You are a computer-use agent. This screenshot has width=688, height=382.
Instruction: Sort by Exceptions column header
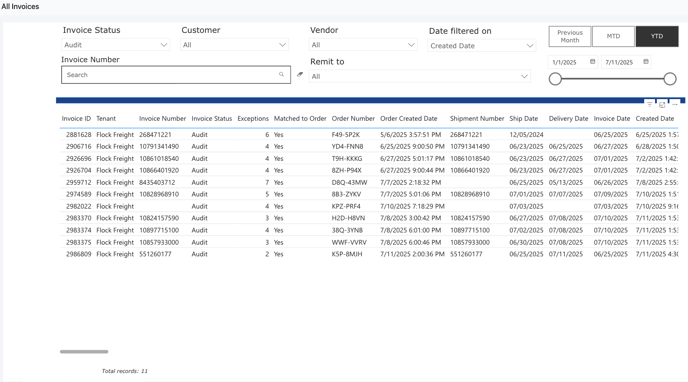coord(253,118)
